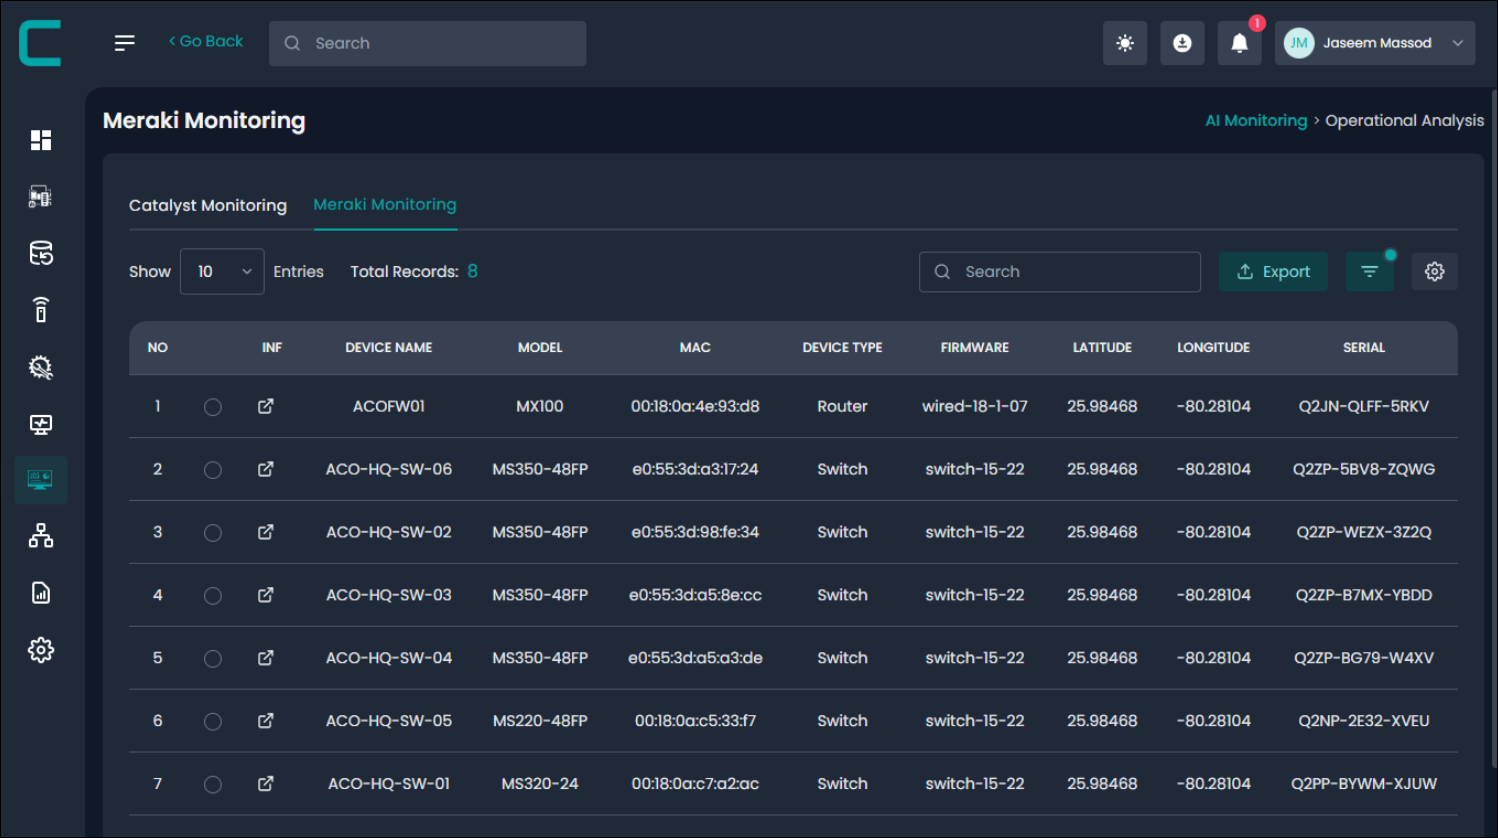
Task: Open the wireless remote sidebar icon
Action: pos(41,310)
